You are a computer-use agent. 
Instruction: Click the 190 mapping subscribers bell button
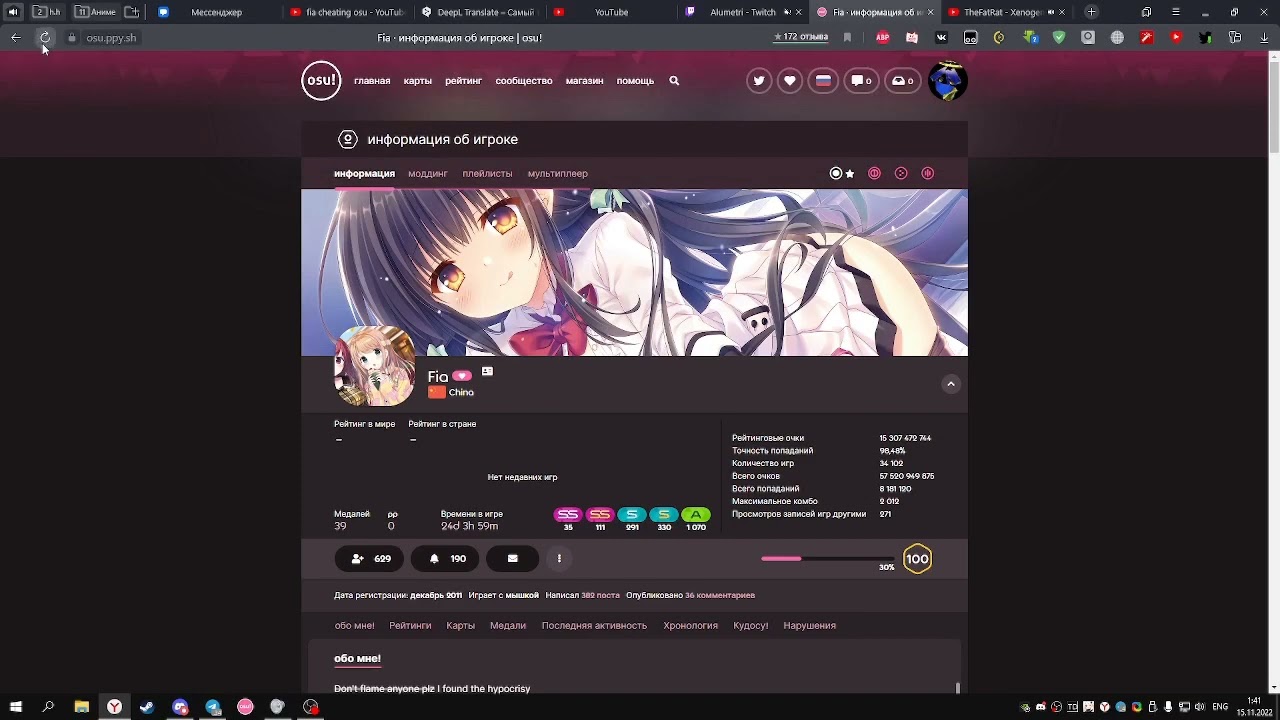point(445,559)
